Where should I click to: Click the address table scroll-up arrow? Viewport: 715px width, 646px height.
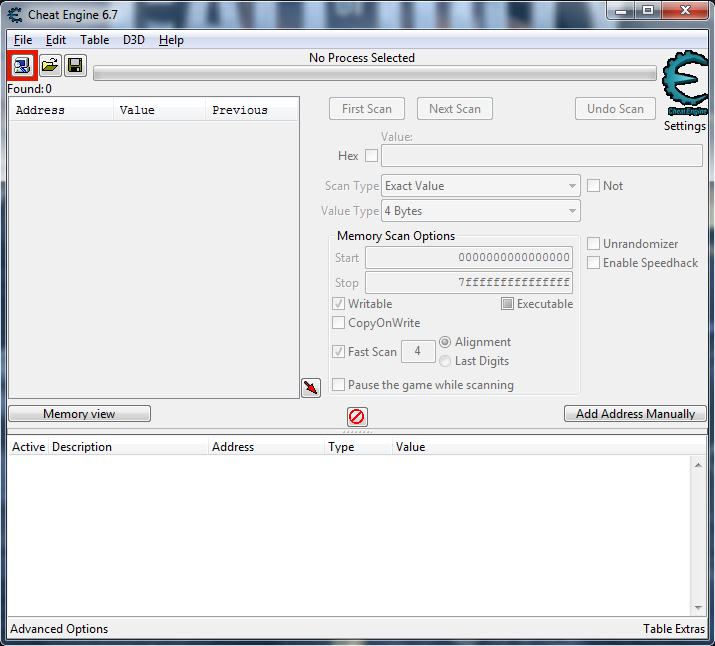click(x=698, y=465)
